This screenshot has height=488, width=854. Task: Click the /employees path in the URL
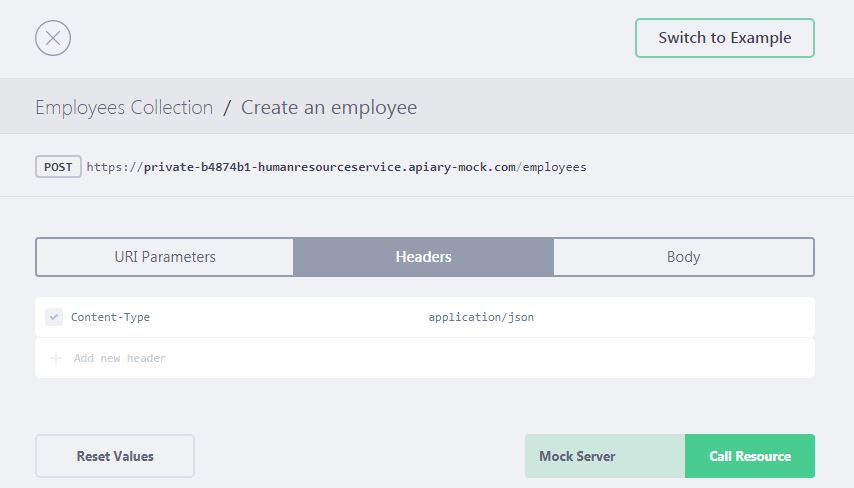point(553,167)
